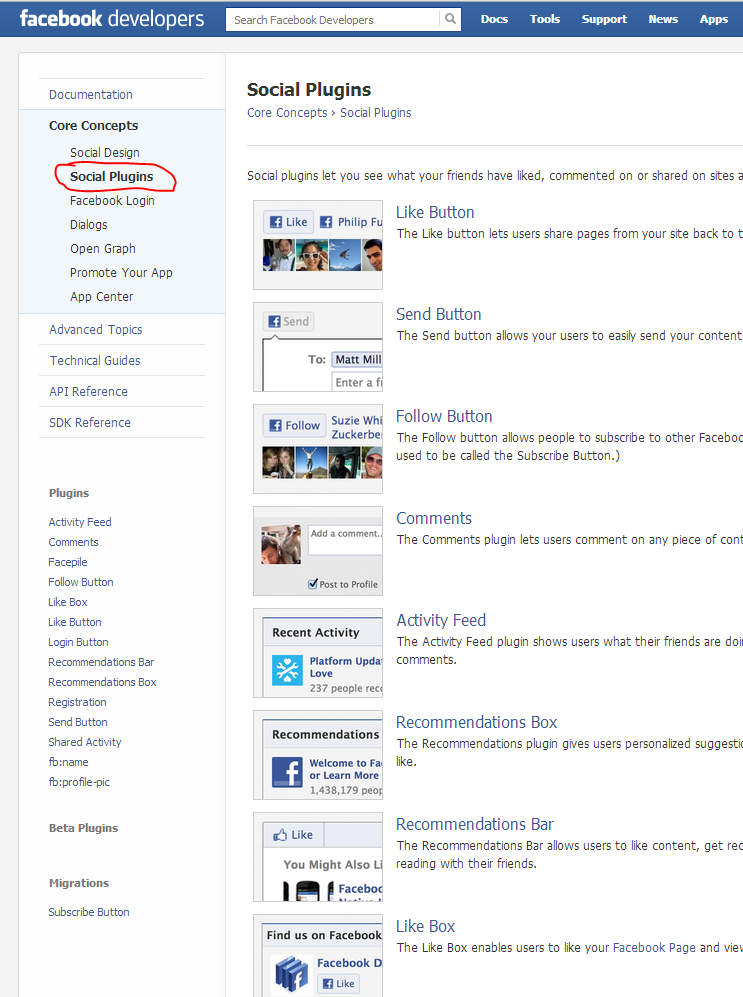Open Comments in Plugins list
Viewport: 743px width, 997px height.
[74, 542]
